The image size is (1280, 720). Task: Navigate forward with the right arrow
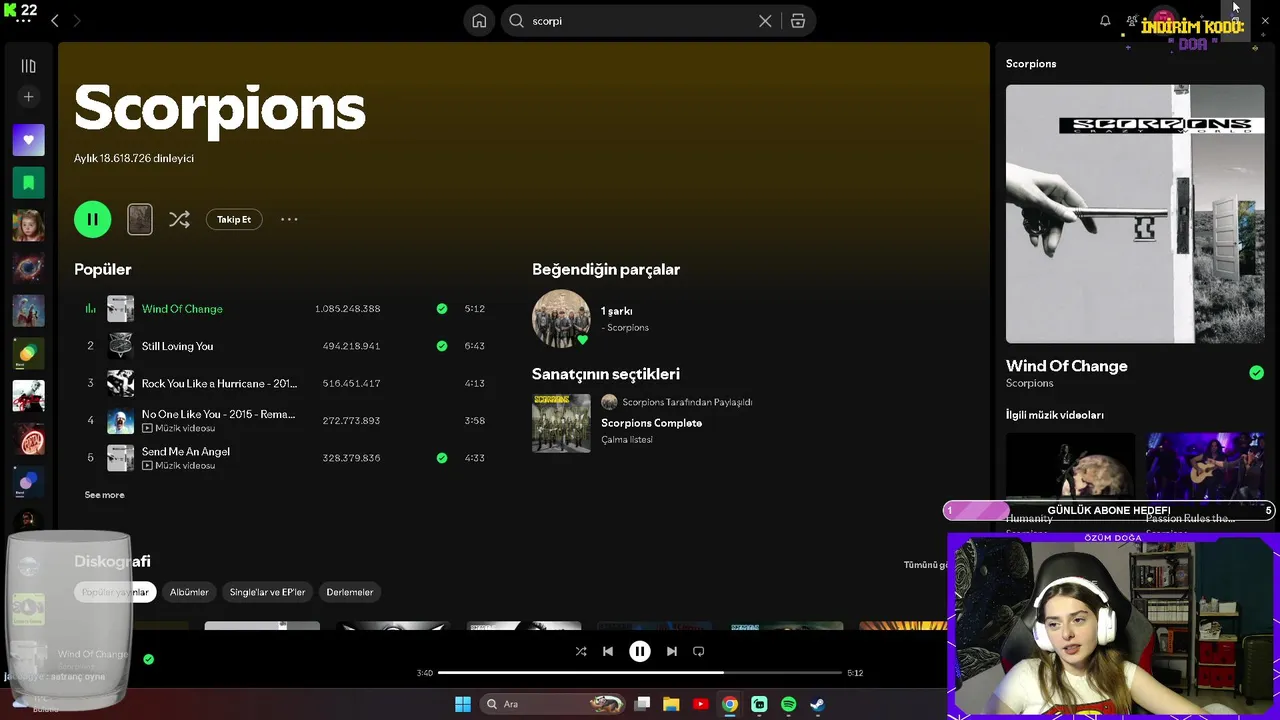pos(77,21)
